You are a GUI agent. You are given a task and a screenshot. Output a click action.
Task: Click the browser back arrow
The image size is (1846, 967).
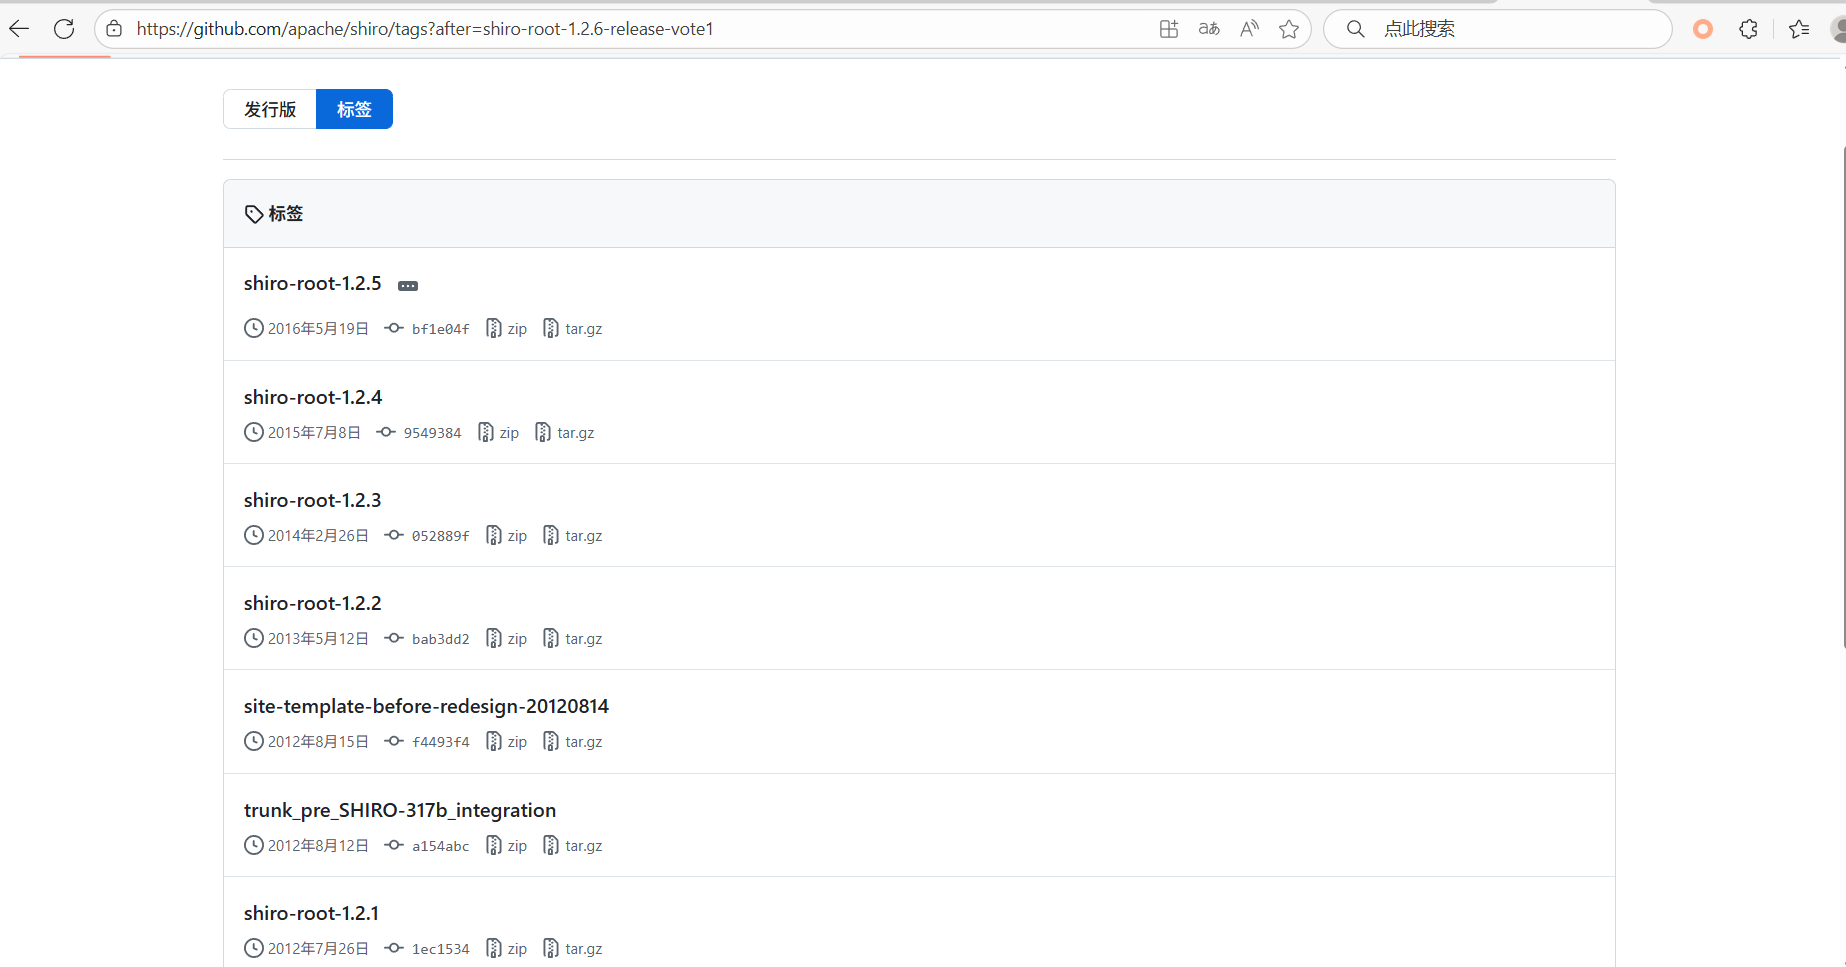click(x=19, y=29)
